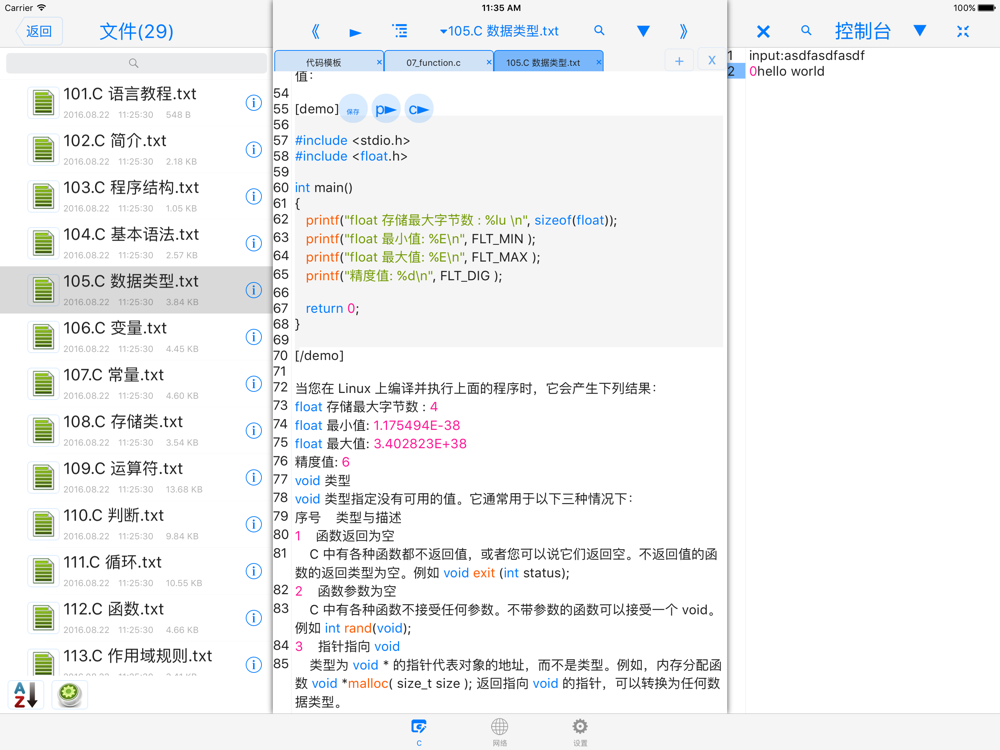Show info for 110.C 判断.txt
Image resolution: width=1000 pixels, height=750 pixels.
pos(254,524)
